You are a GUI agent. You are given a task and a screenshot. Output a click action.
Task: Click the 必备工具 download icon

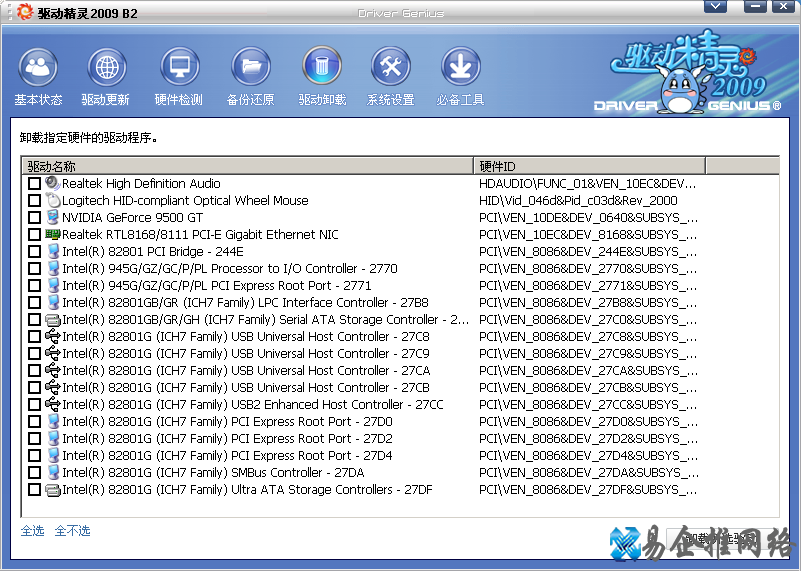[x=460, y=69]
